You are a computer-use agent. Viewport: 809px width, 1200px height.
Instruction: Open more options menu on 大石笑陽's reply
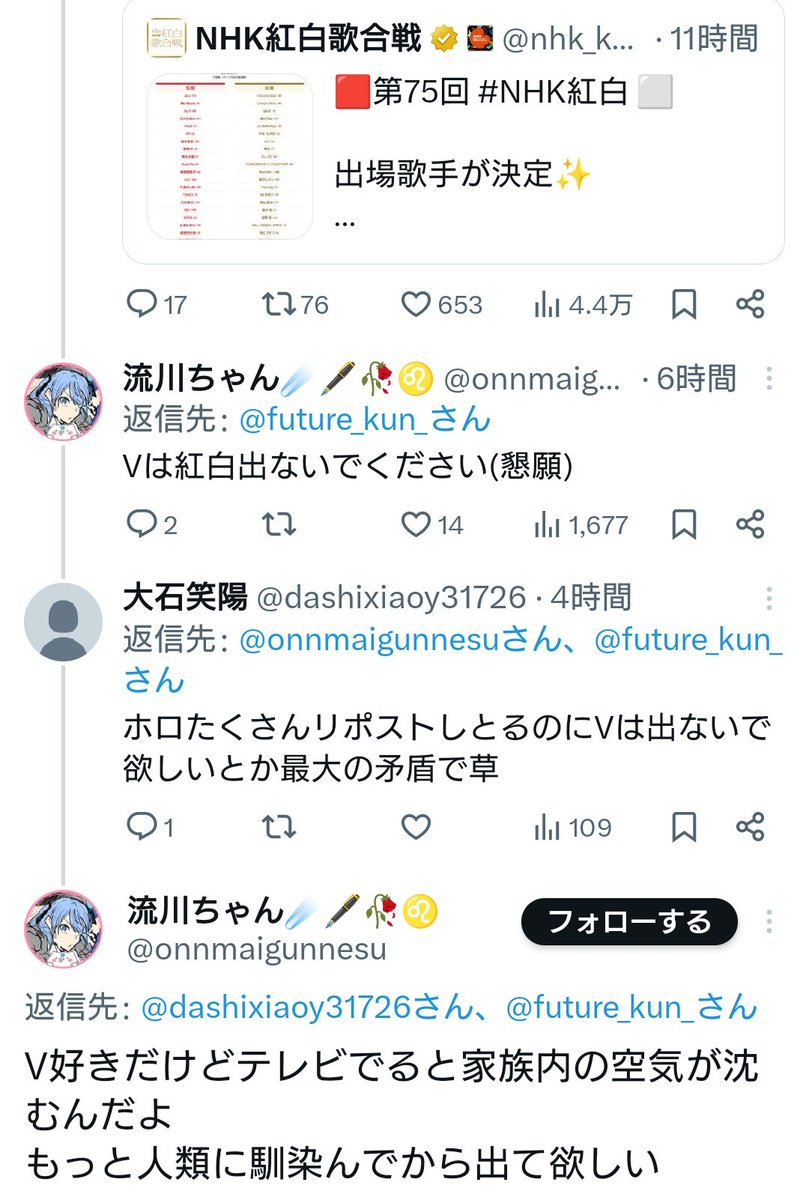tap(769, 598)
